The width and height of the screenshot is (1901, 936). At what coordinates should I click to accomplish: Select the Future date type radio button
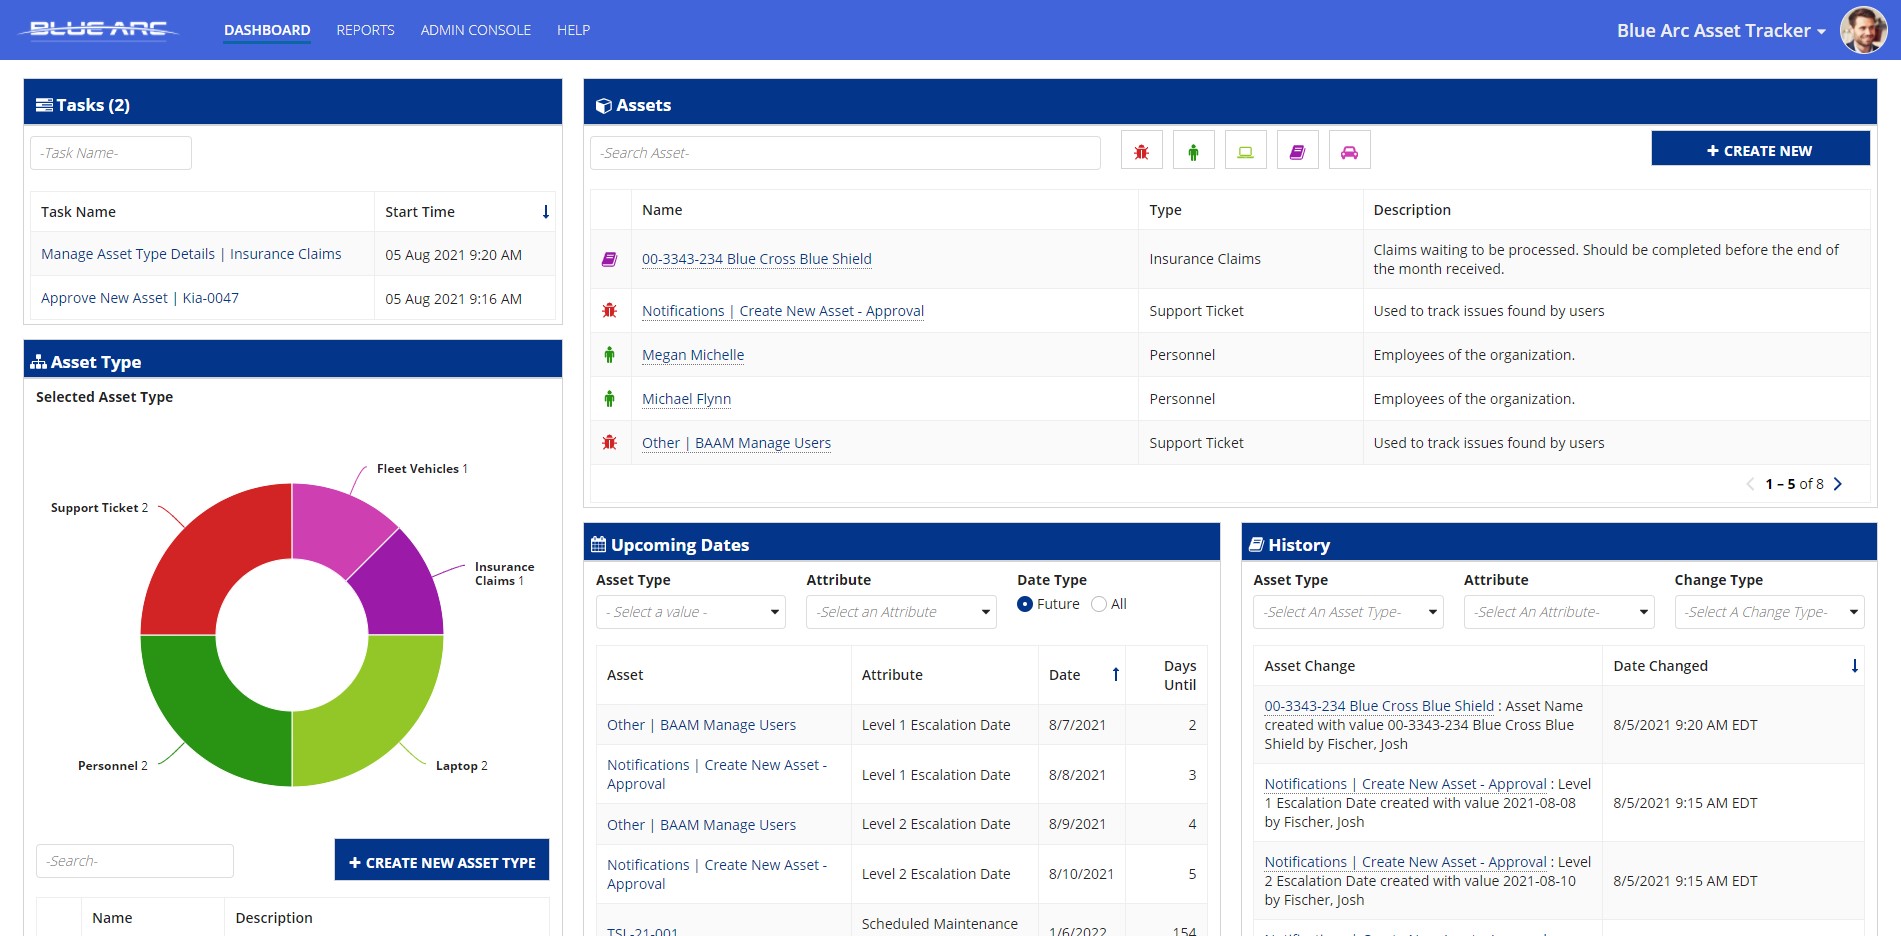[1025, 604]
